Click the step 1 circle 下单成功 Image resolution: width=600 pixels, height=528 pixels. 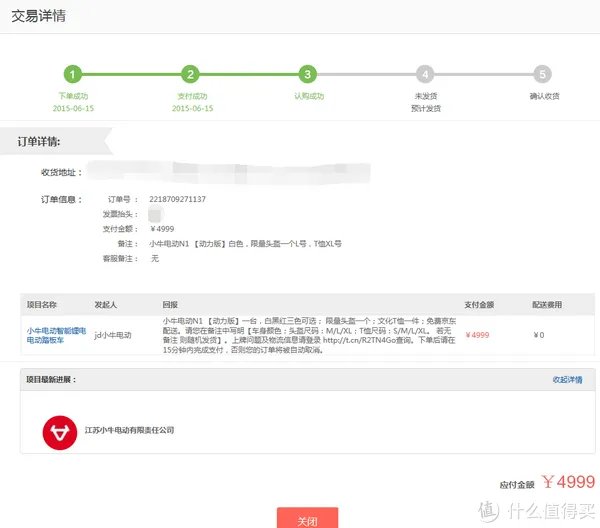pyautogui.click(x=73, y=74)
